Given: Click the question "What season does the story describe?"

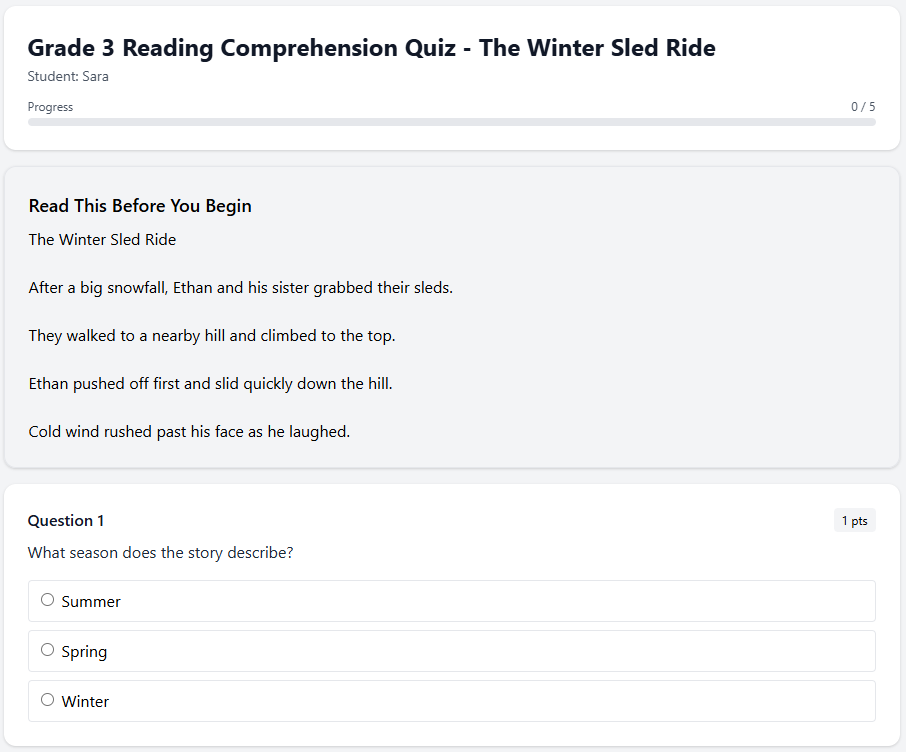Looking at the screenshot, I should point(160,552).
